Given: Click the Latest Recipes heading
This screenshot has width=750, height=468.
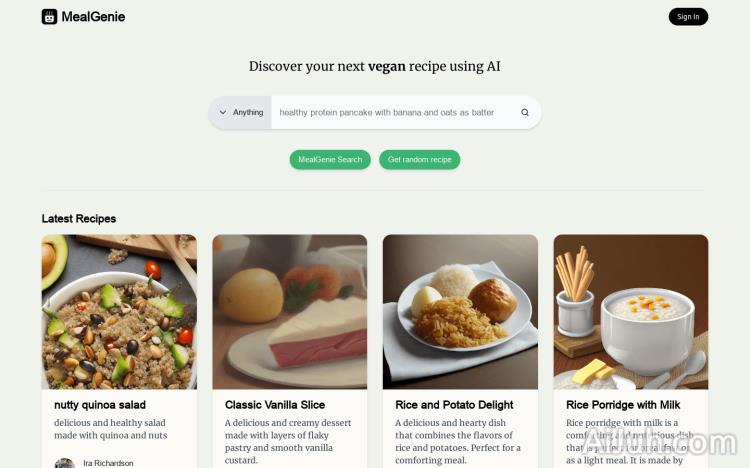Looking at the screenshot, I should 79,219.
